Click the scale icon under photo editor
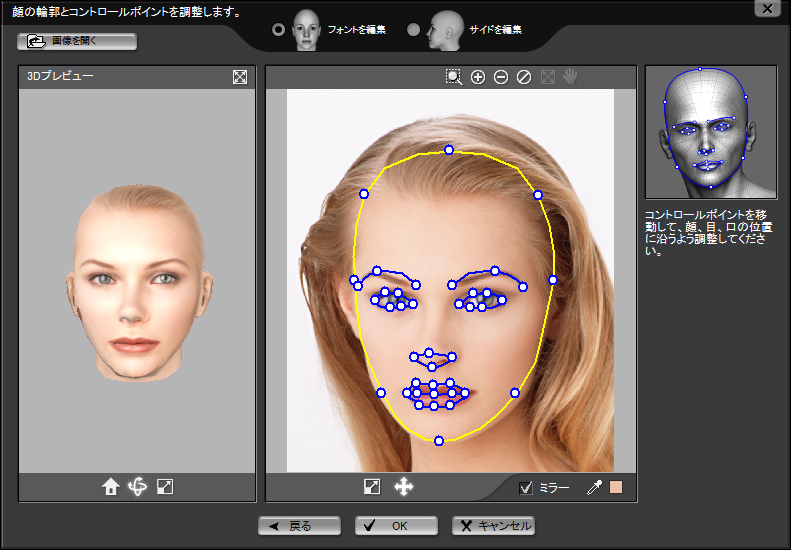 pyautogui.click(x=372, y=487)
